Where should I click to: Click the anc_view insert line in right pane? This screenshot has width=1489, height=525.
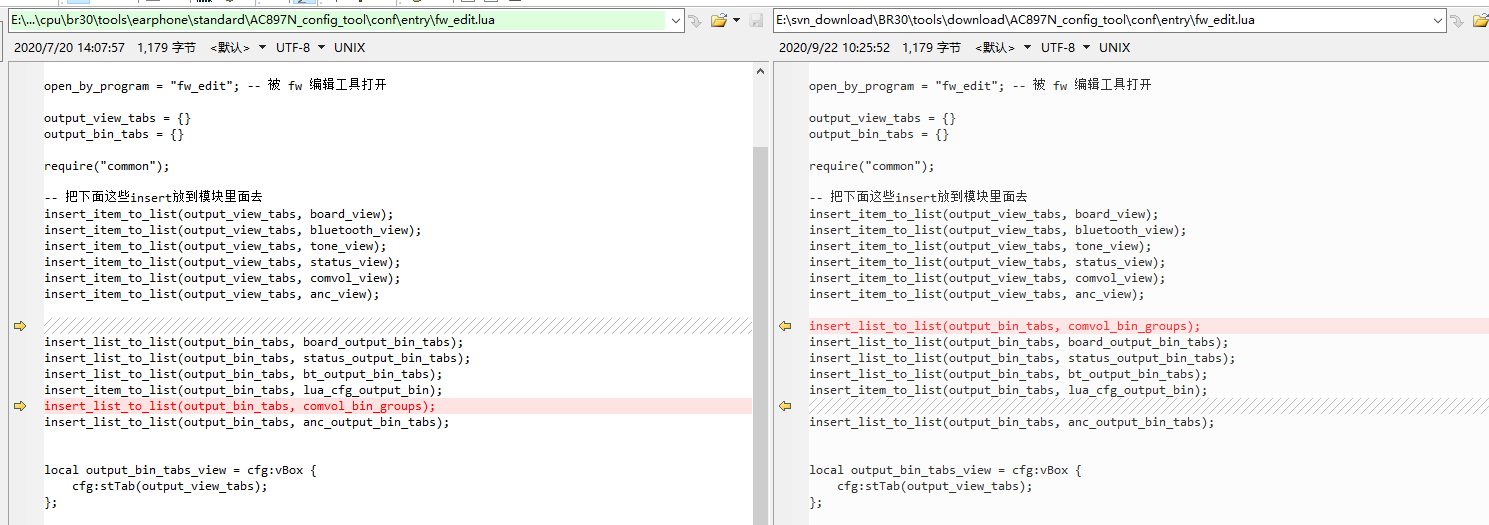(977, 294)
